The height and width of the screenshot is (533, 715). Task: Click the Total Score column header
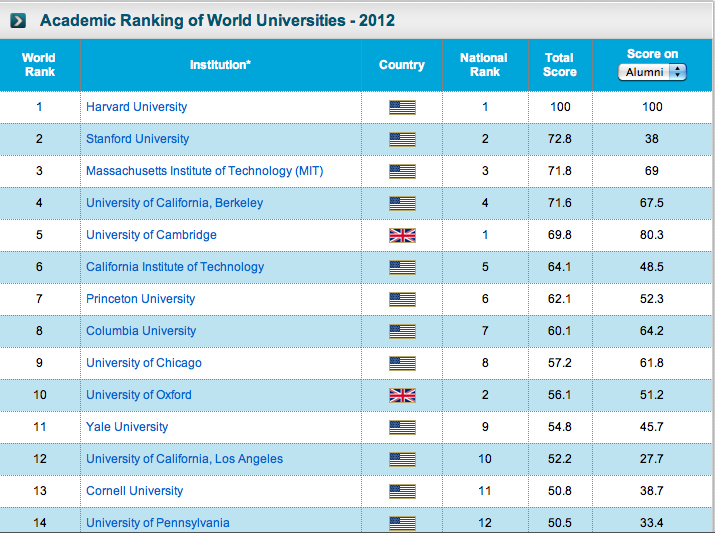tap(560, 65)
